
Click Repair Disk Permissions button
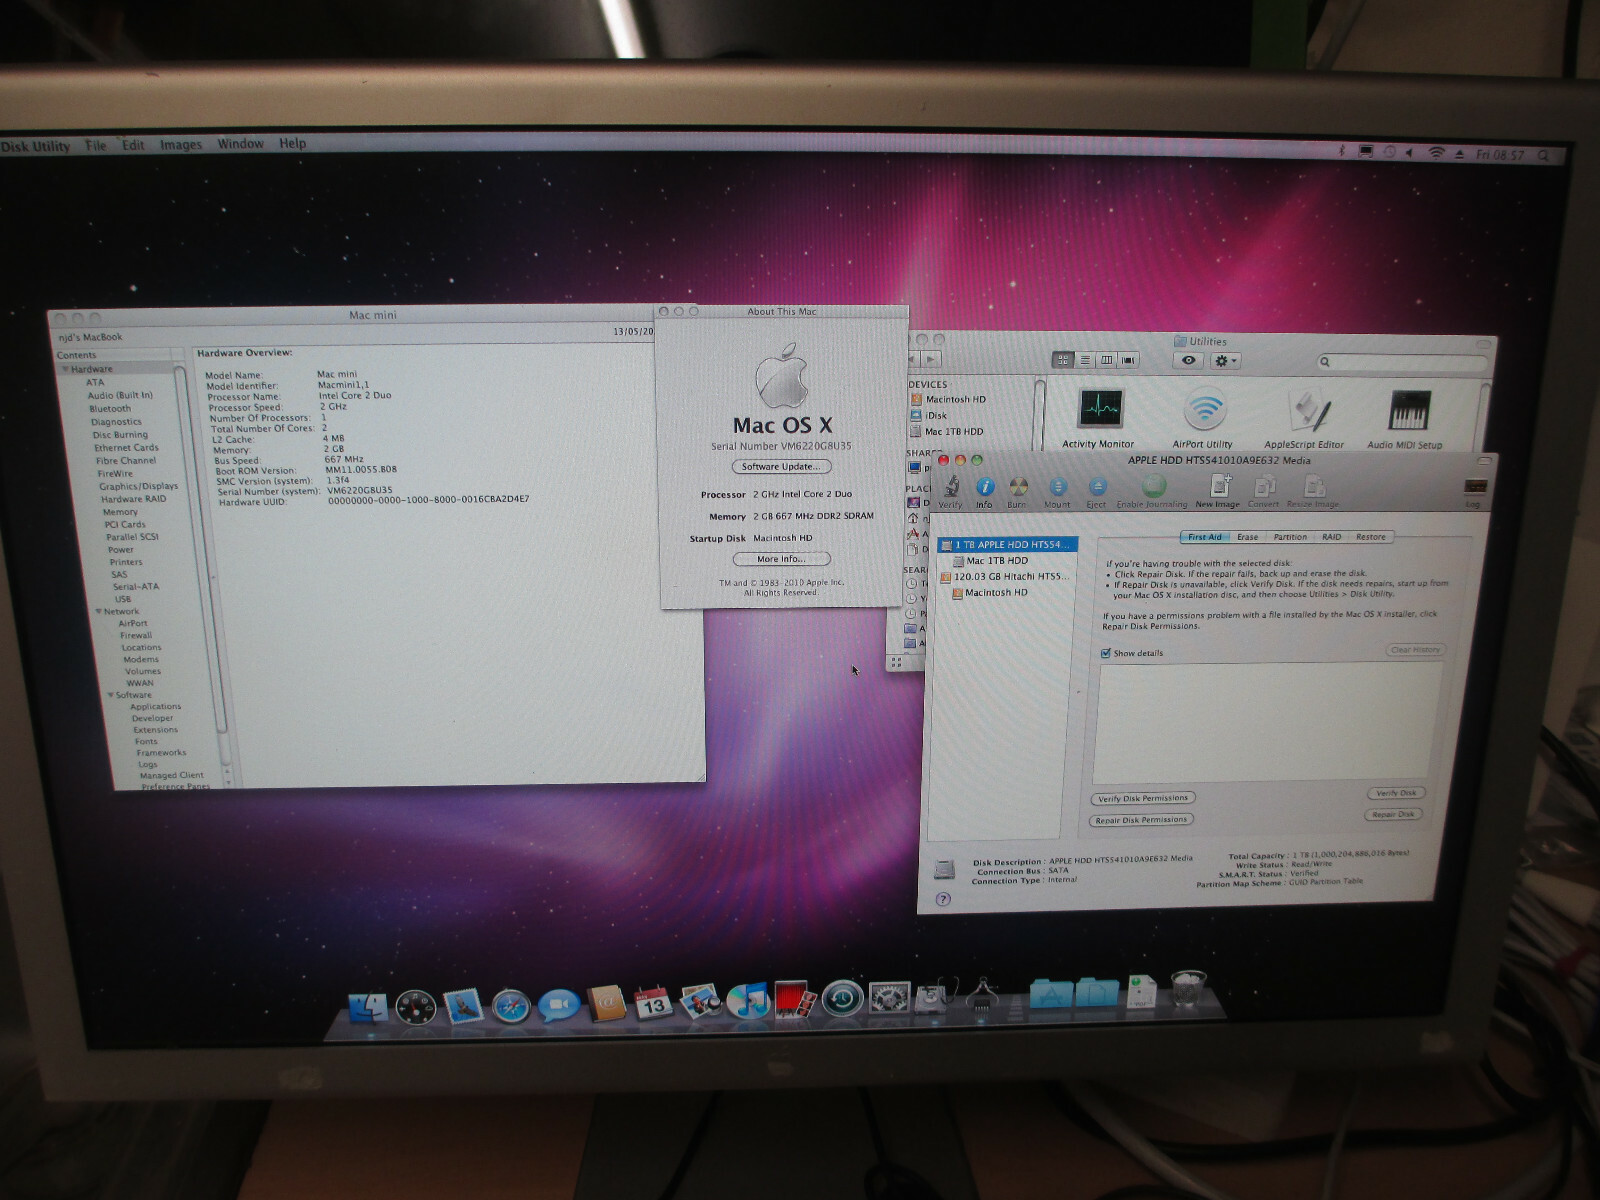[x=1141, y=820]
